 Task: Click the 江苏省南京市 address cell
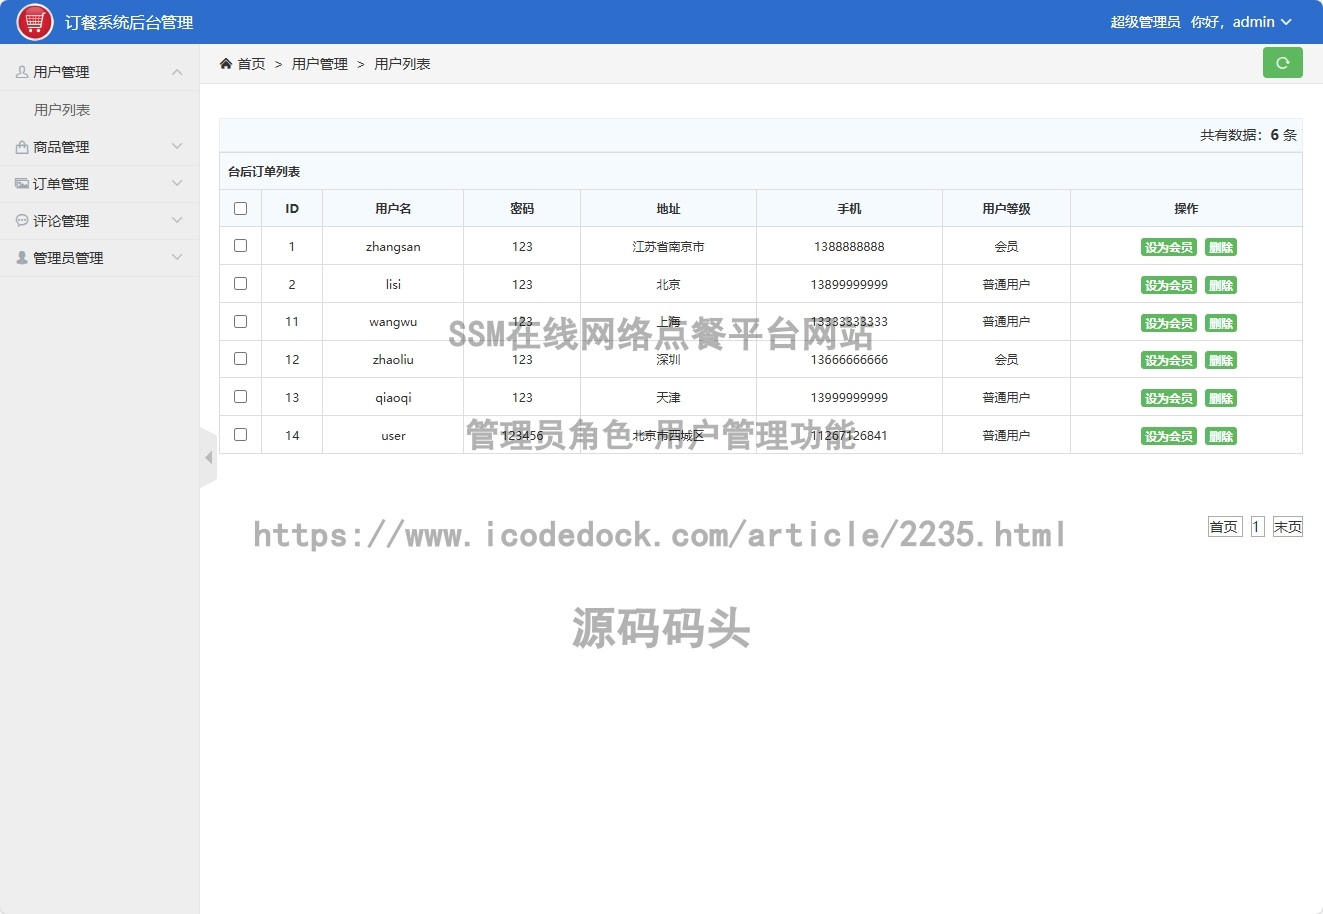668,247
